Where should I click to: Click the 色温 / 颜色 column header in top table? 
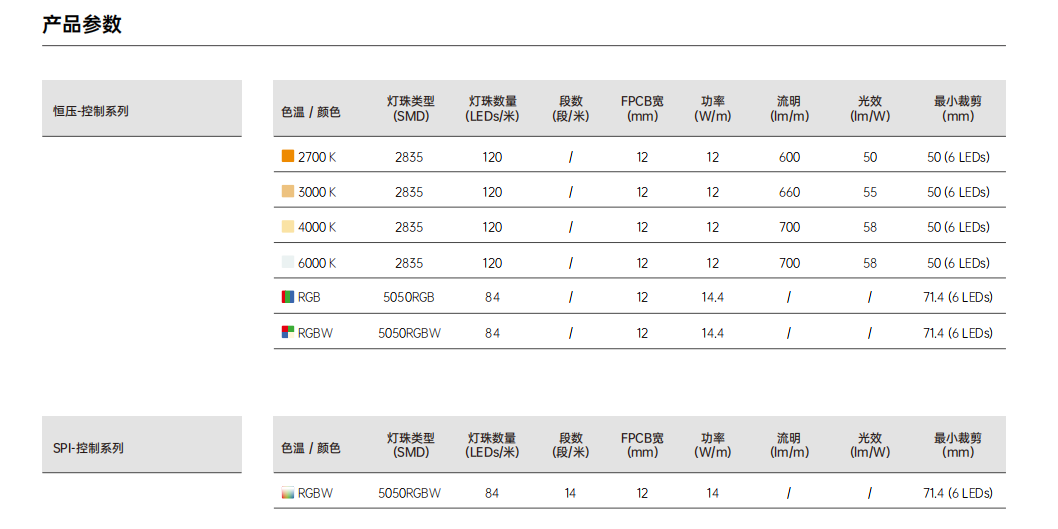[311, 112]
